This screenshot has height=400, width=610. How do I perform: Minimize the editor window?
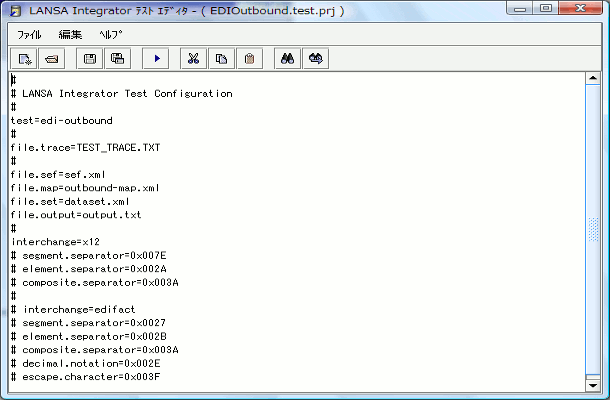click(520, 9)
